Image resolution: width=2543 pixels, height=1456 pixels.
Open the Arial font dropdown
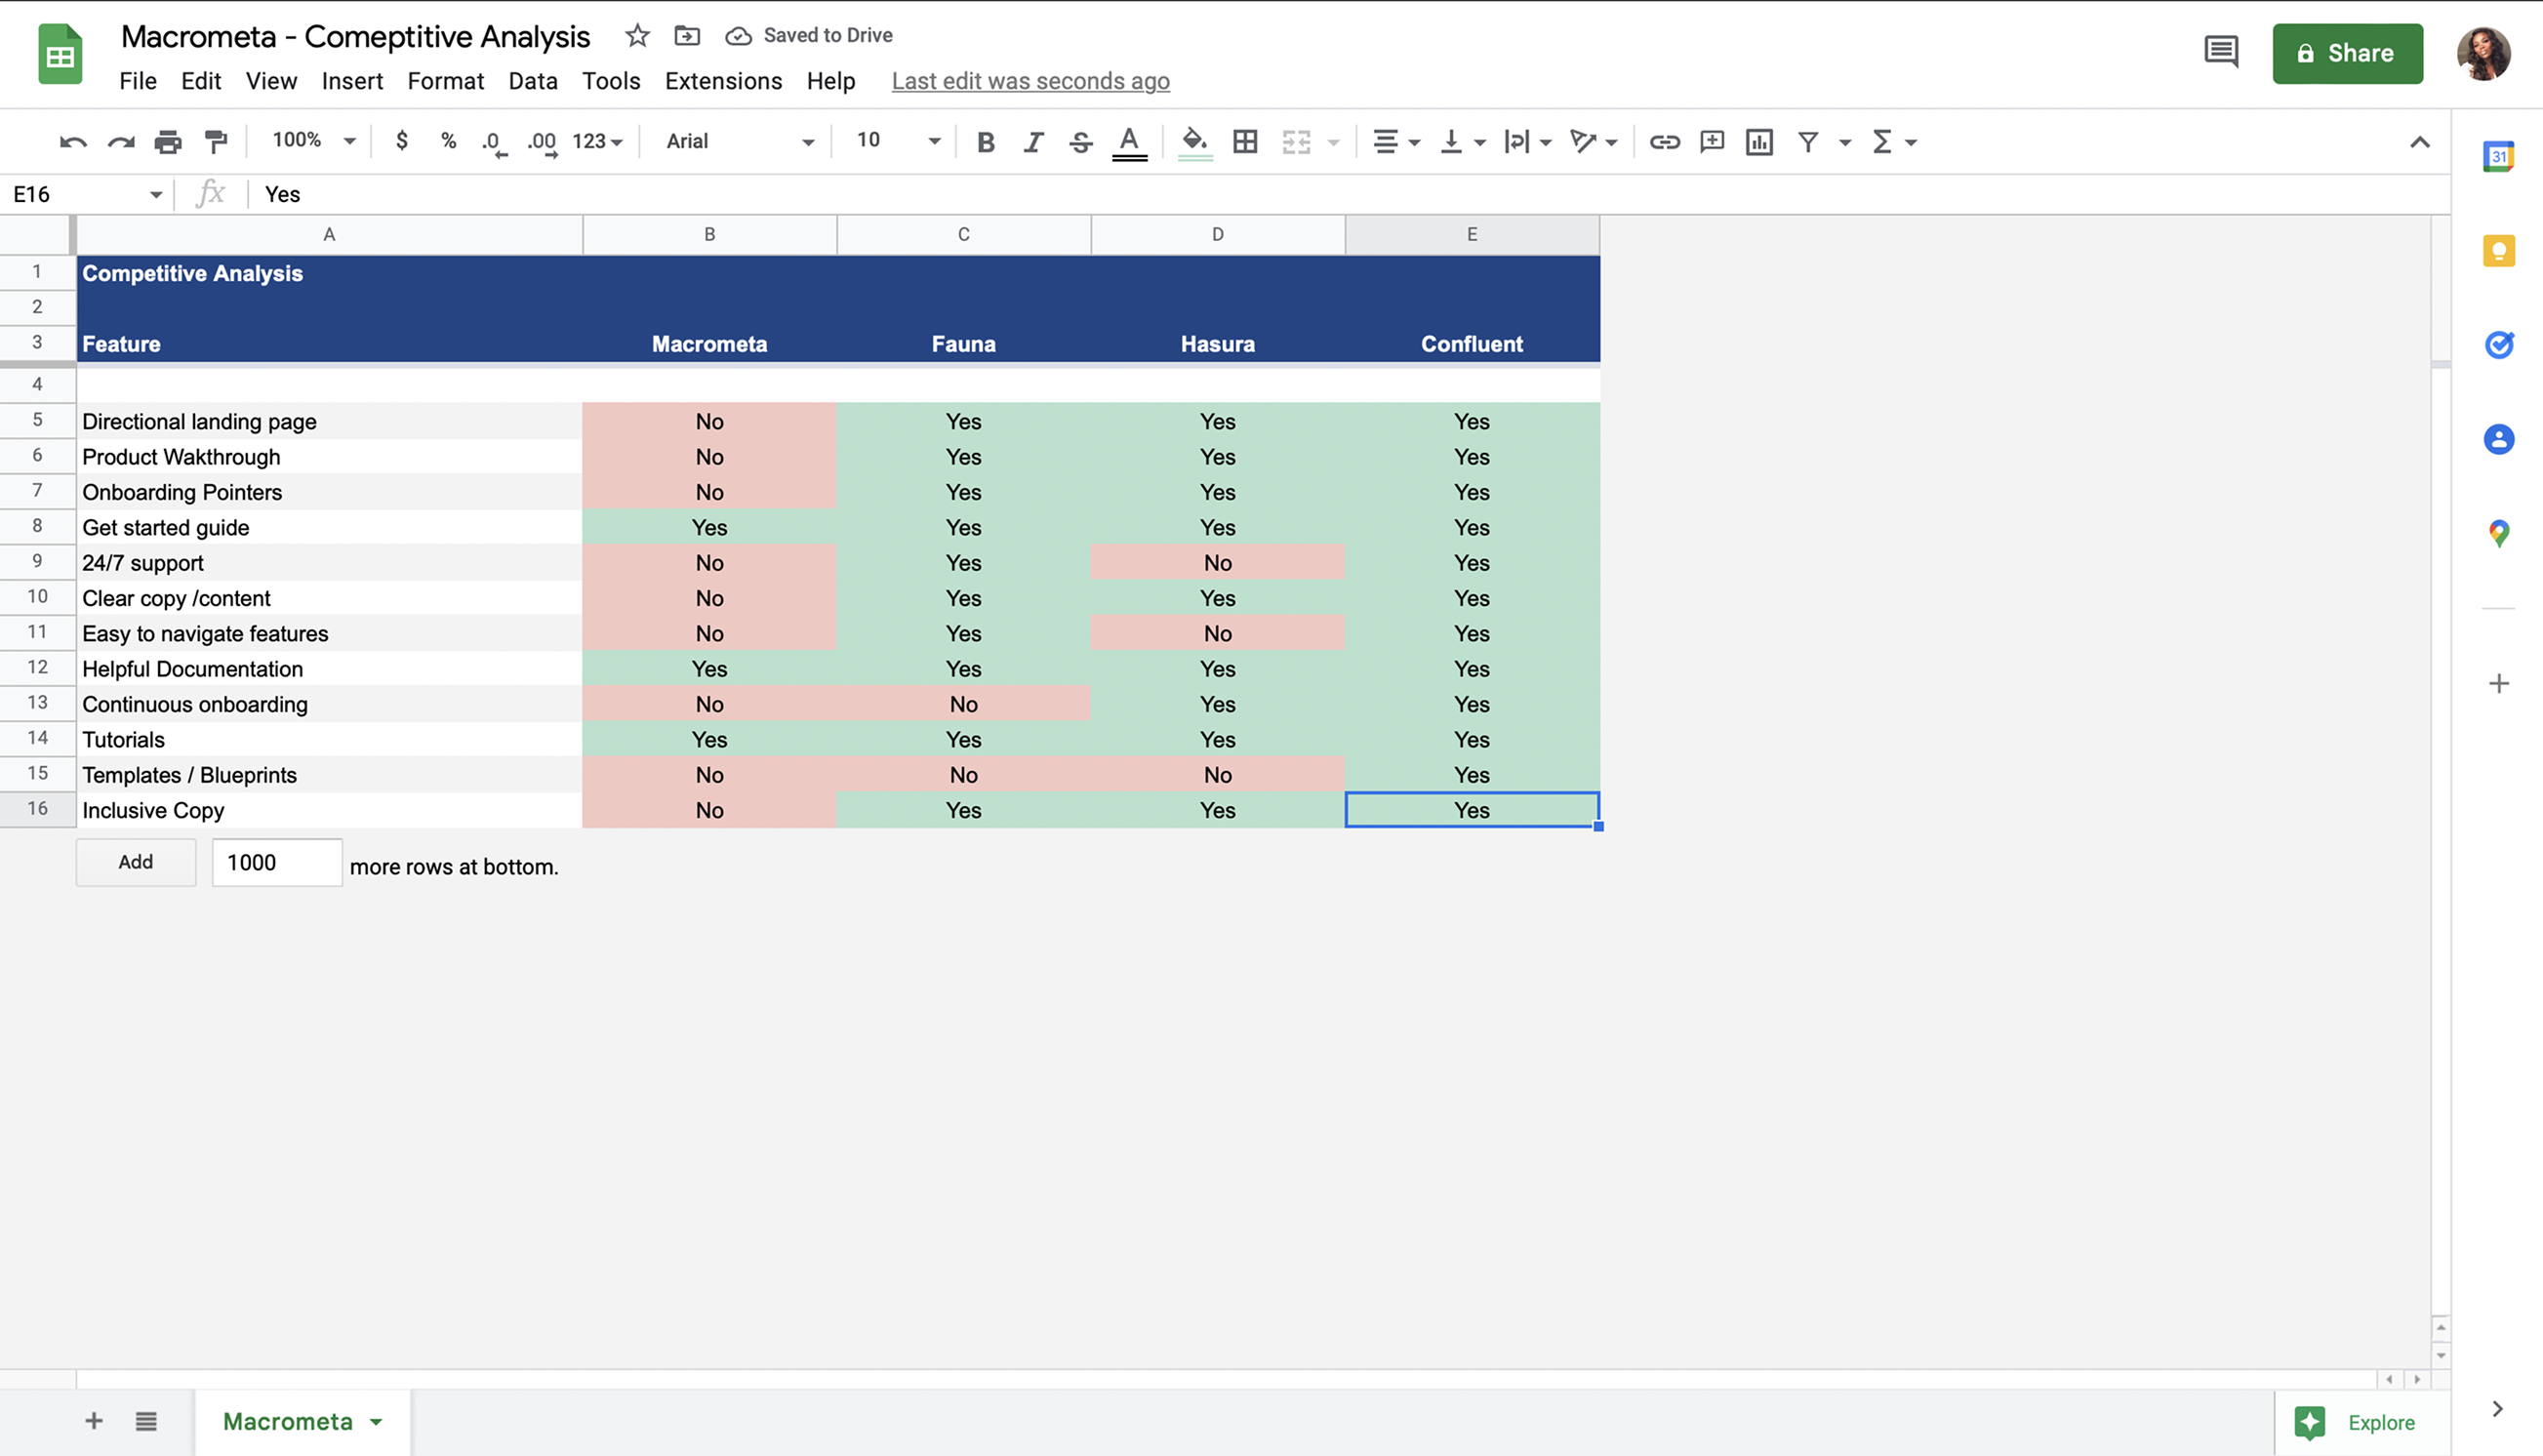pos(740,142)
